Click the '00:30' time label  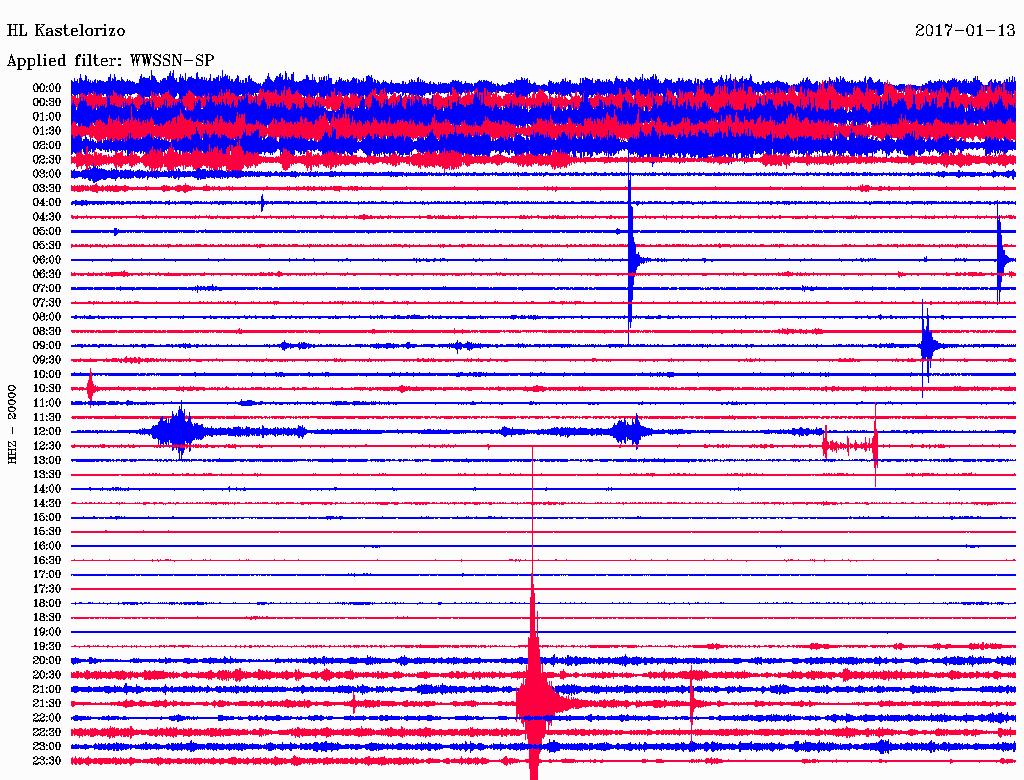pyautogui.click(x=47, y=102)
